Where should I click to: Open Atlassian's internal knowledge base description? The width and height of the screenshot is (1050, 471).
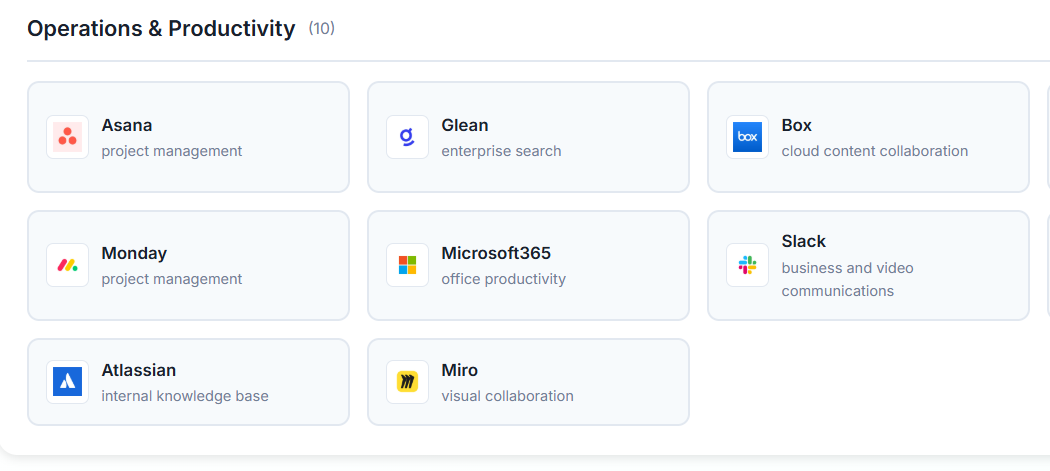(x=185, y=396)
